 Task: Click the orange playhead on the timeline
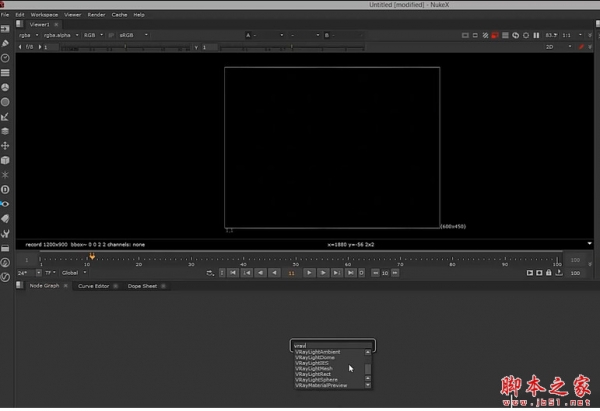click(x=92, y=256)
